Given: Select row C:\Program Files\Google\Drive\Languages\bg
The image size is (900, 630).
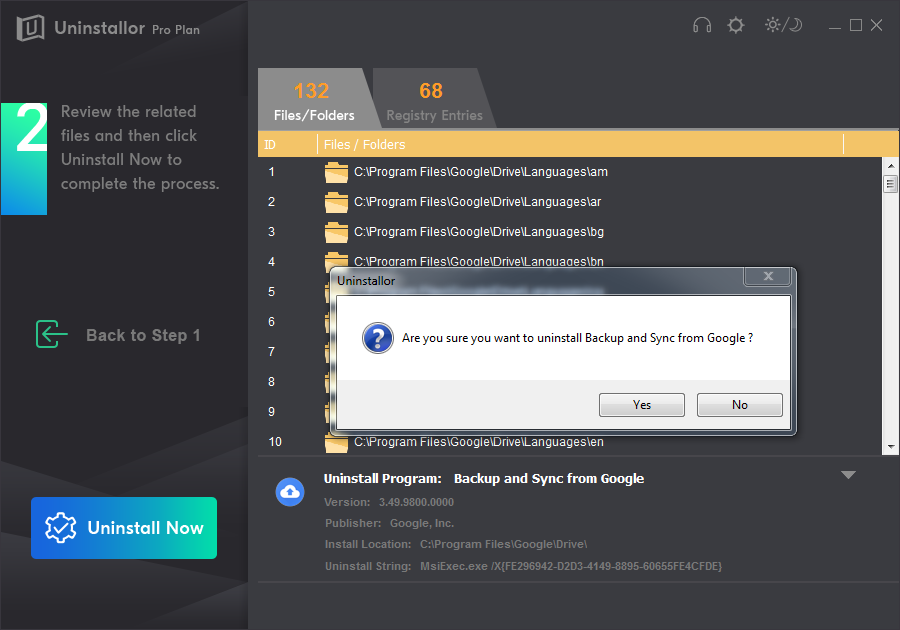Looking at the screenshot, I should (x=569, y=232).
